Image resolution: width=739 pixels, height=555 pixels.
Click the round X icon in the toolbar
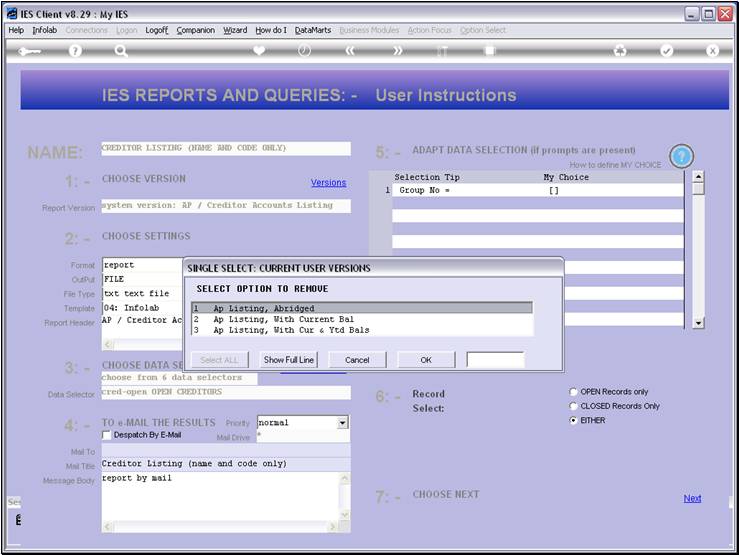pyautogui.click(x=712, y=50)
